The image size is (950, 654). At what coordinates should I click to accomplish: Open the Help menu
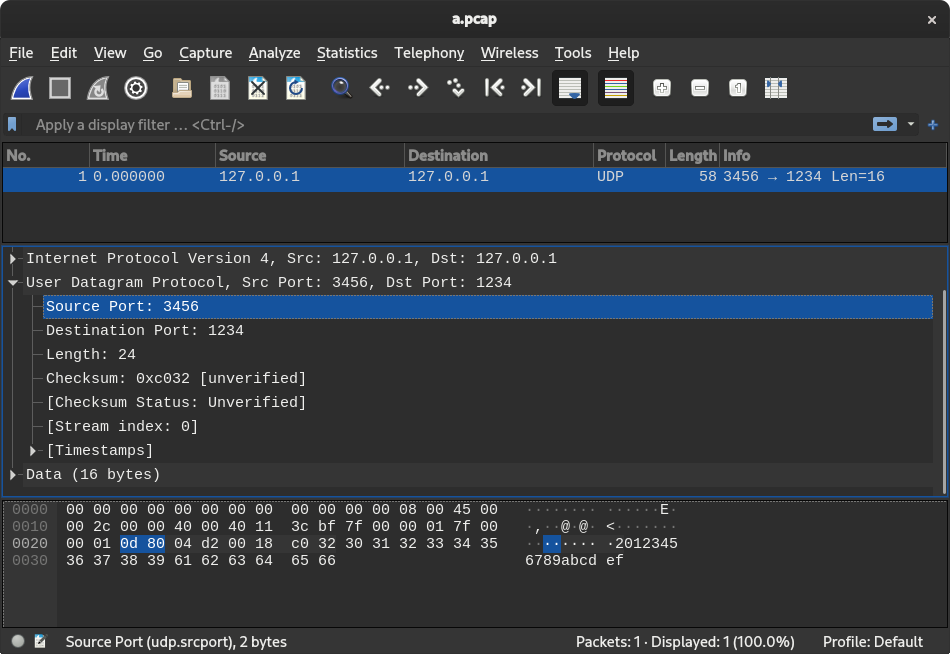[623, 53]
